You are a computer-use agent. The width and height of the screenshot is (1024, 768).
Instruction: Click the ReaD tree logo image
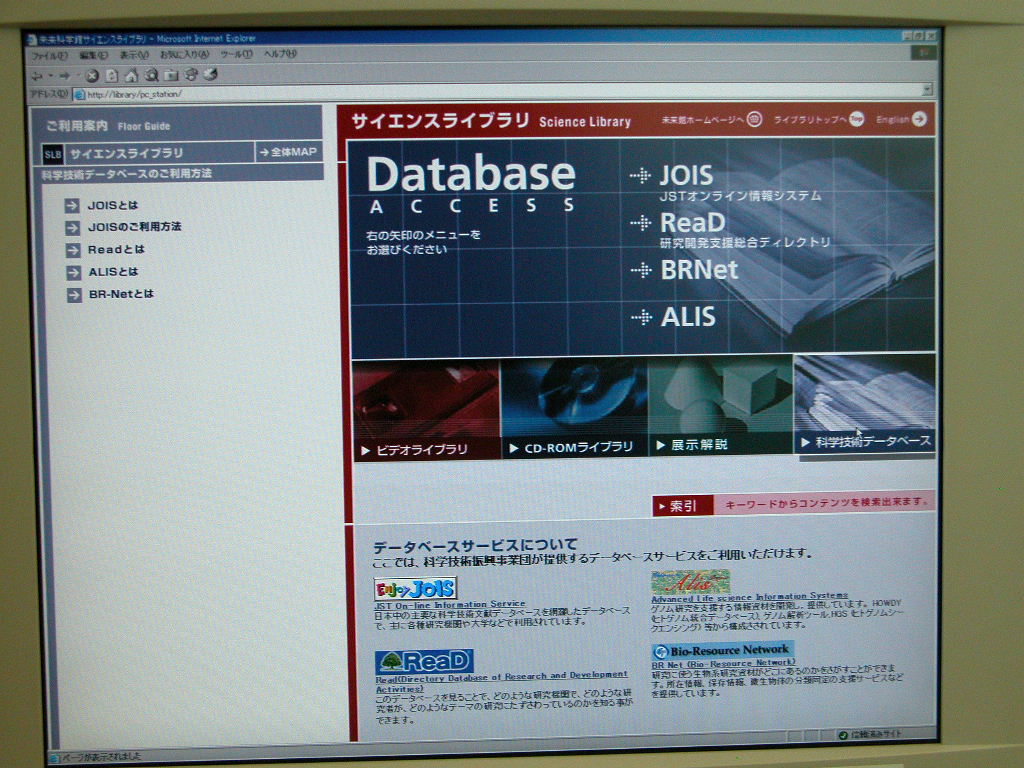424,662
